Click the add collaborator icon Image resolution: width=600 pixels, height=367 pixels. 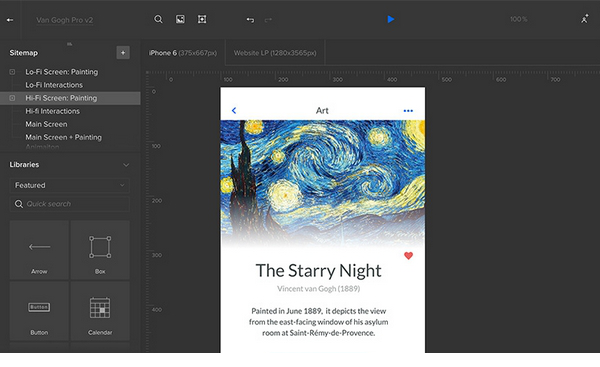(x=584, y=19)
